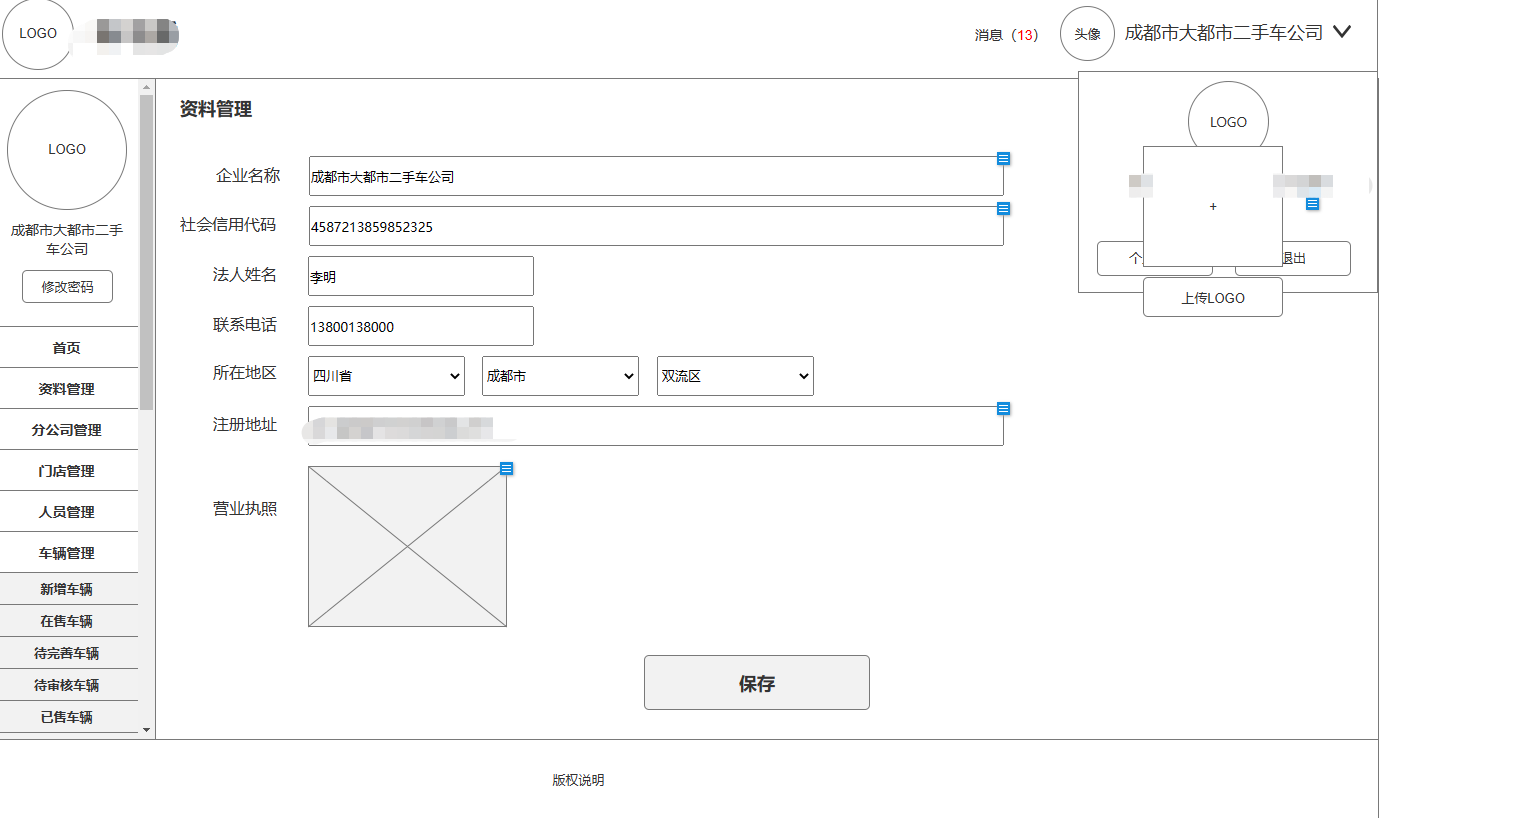Focus the 注册地址 input field

coord(656,426)
